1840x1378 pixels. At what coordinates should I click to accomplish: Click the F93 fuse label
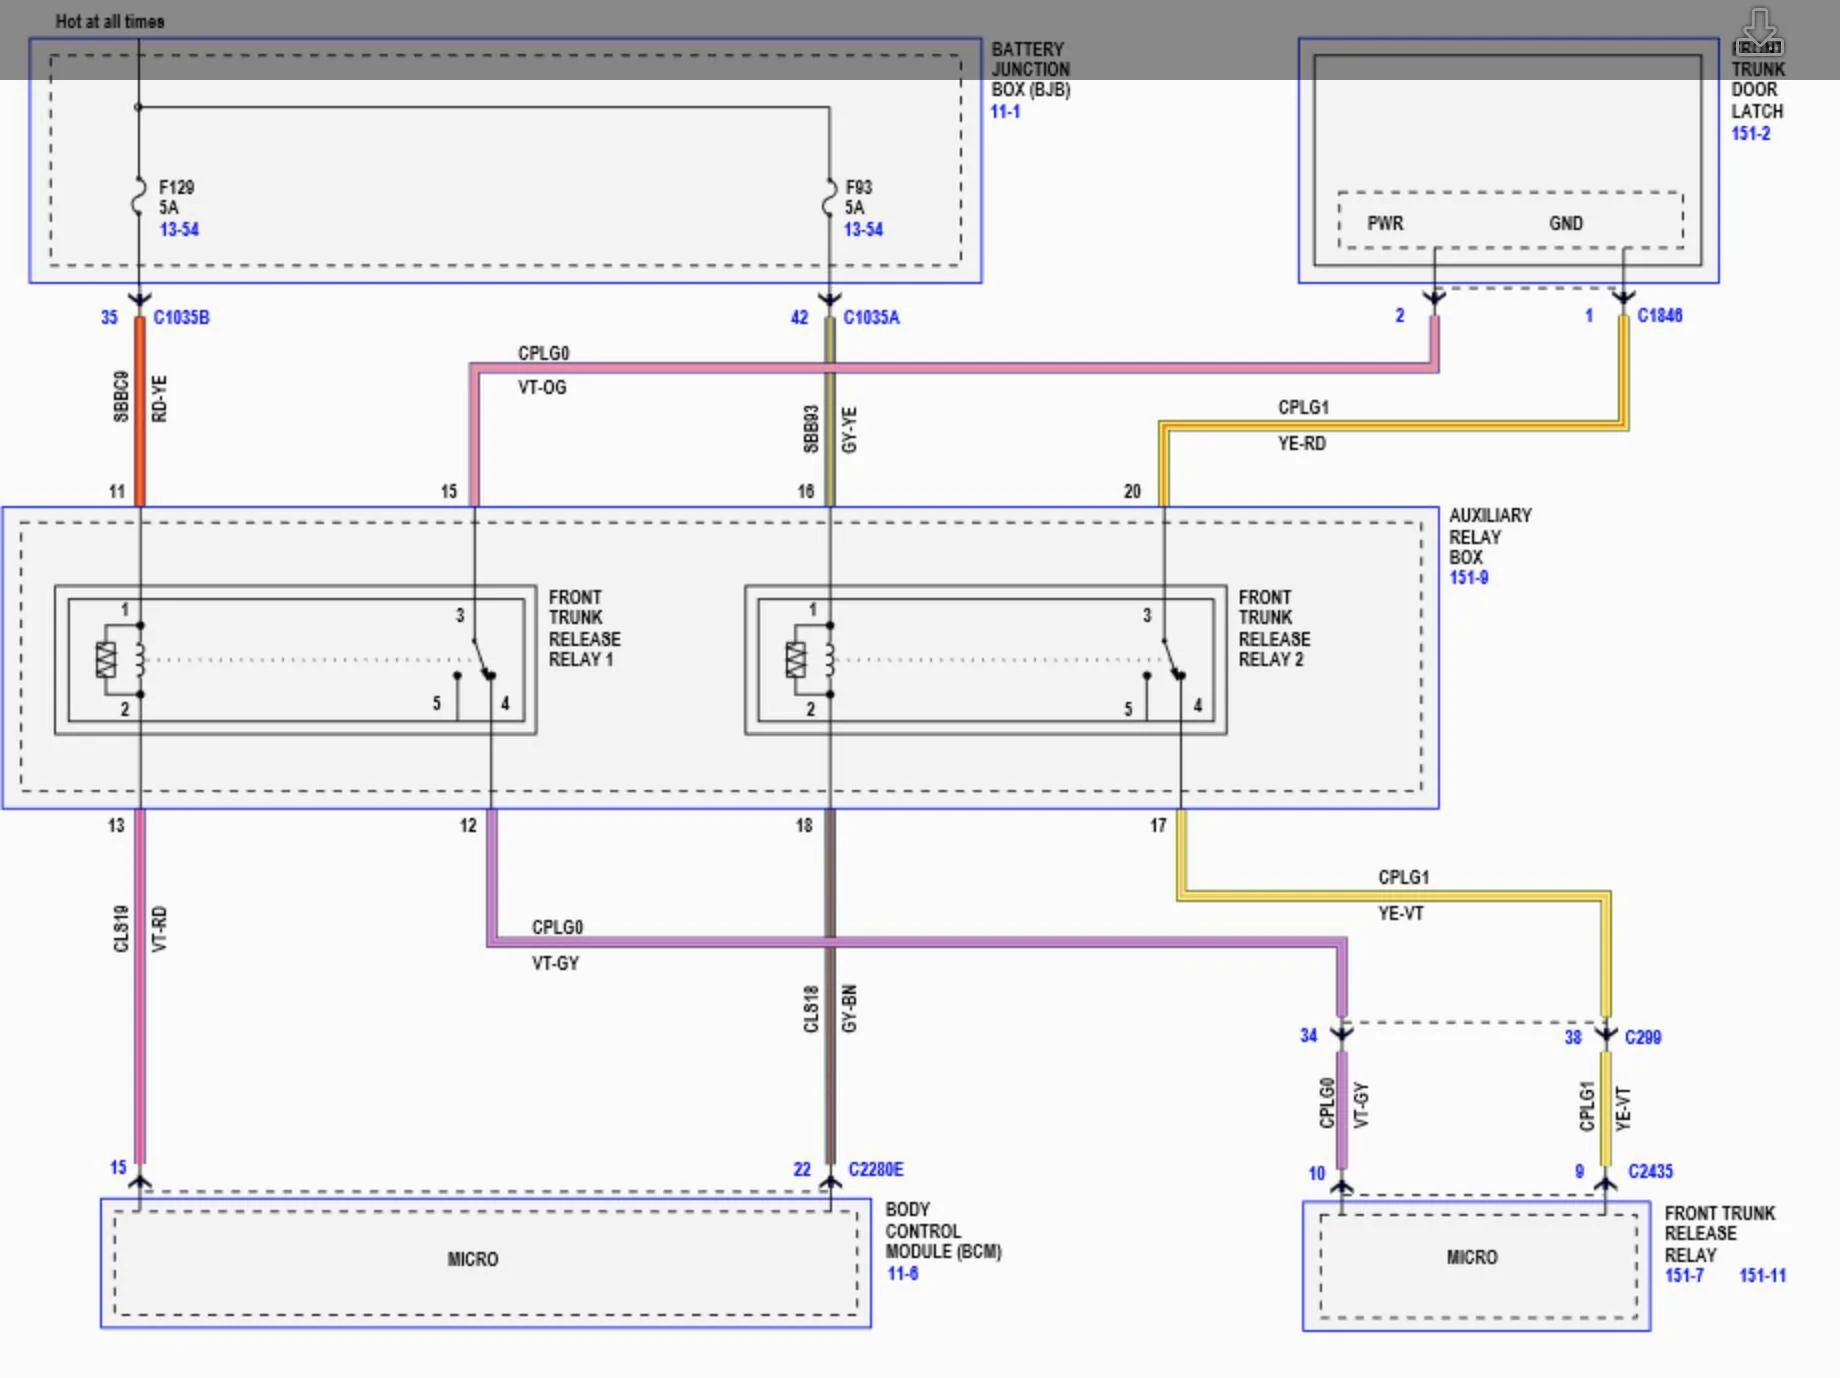[858, 187]
